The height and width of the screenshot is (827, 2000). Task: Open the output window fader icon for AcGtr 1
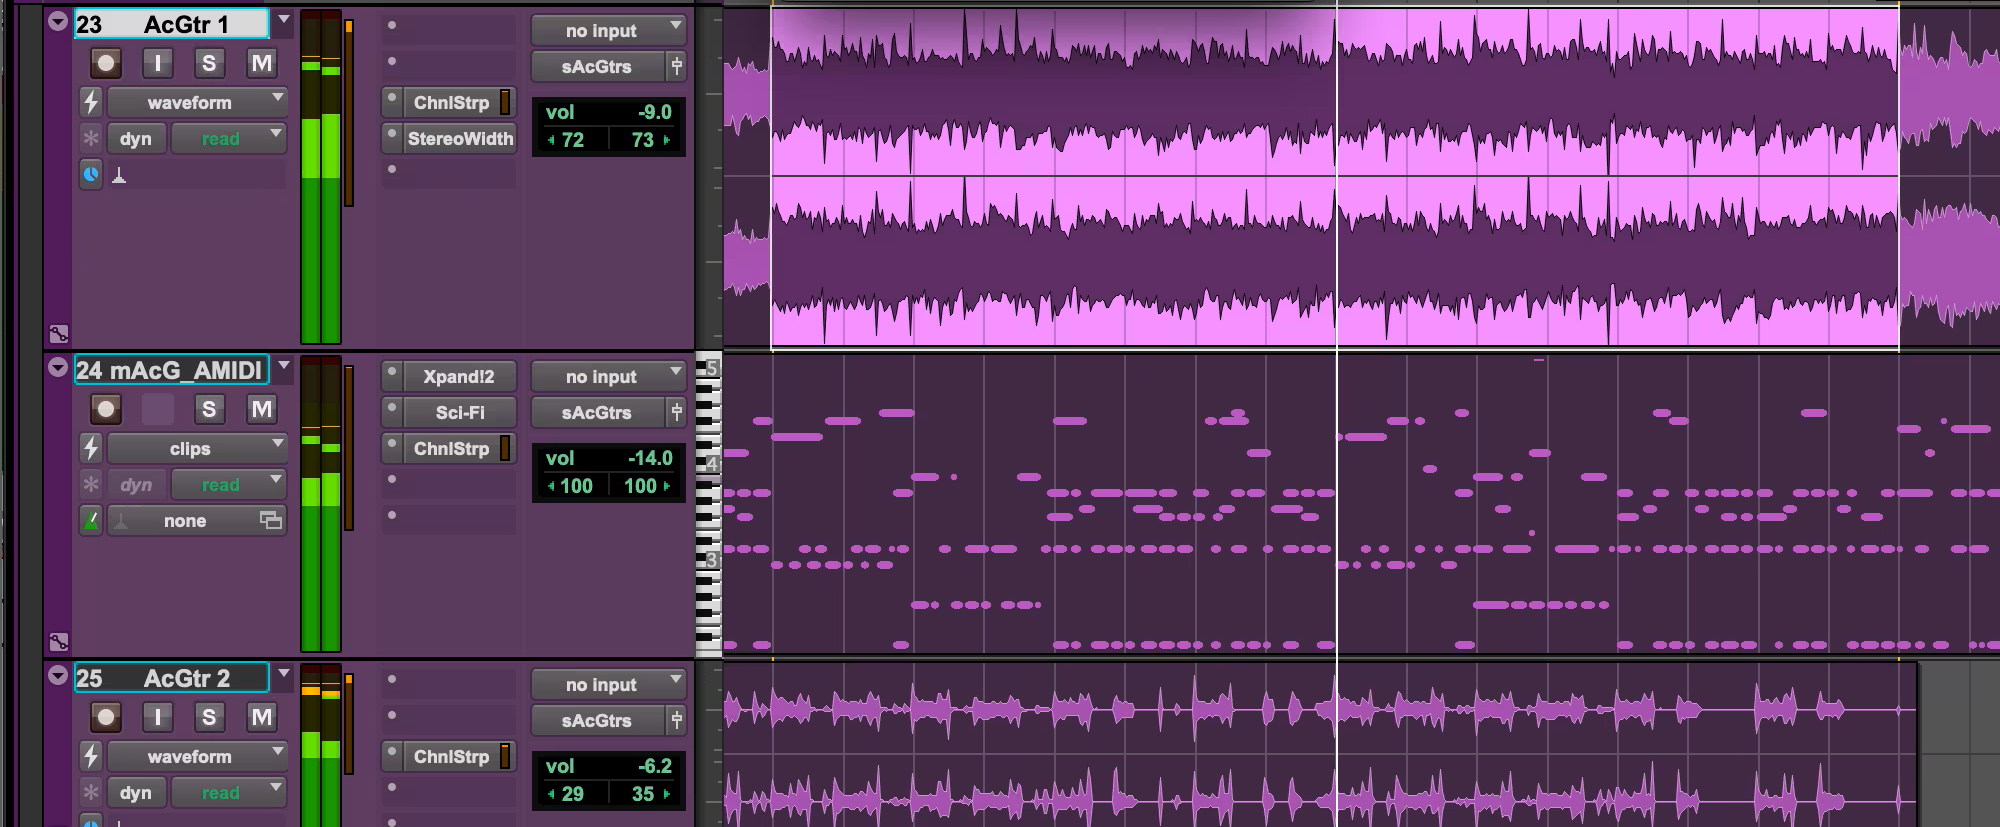click(677, 67)
